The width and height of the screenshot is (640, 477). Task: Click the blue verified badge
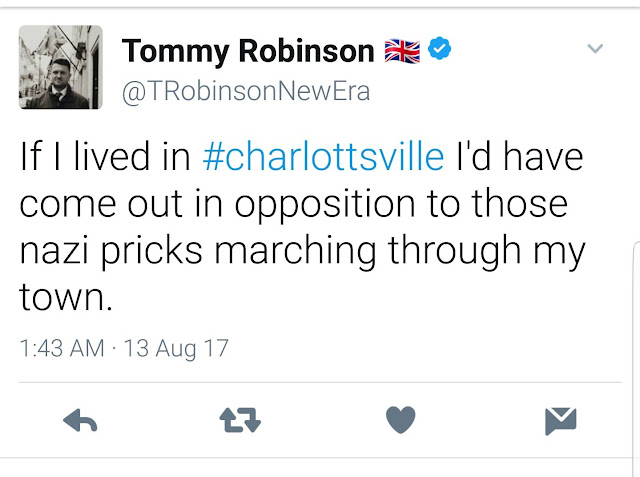coord(441,49)
